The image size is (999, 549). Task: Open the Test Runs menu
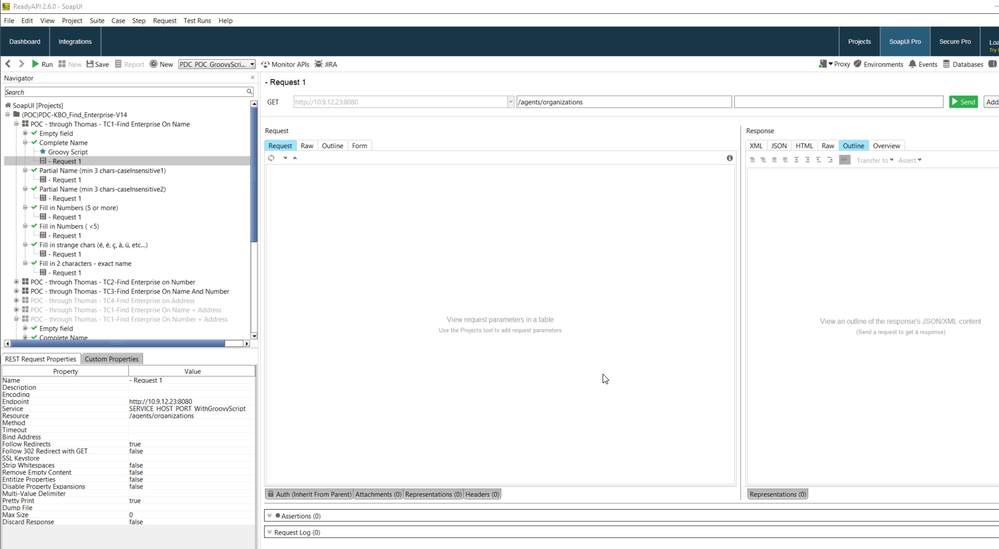pyautogui.click(x=197, y=20)
